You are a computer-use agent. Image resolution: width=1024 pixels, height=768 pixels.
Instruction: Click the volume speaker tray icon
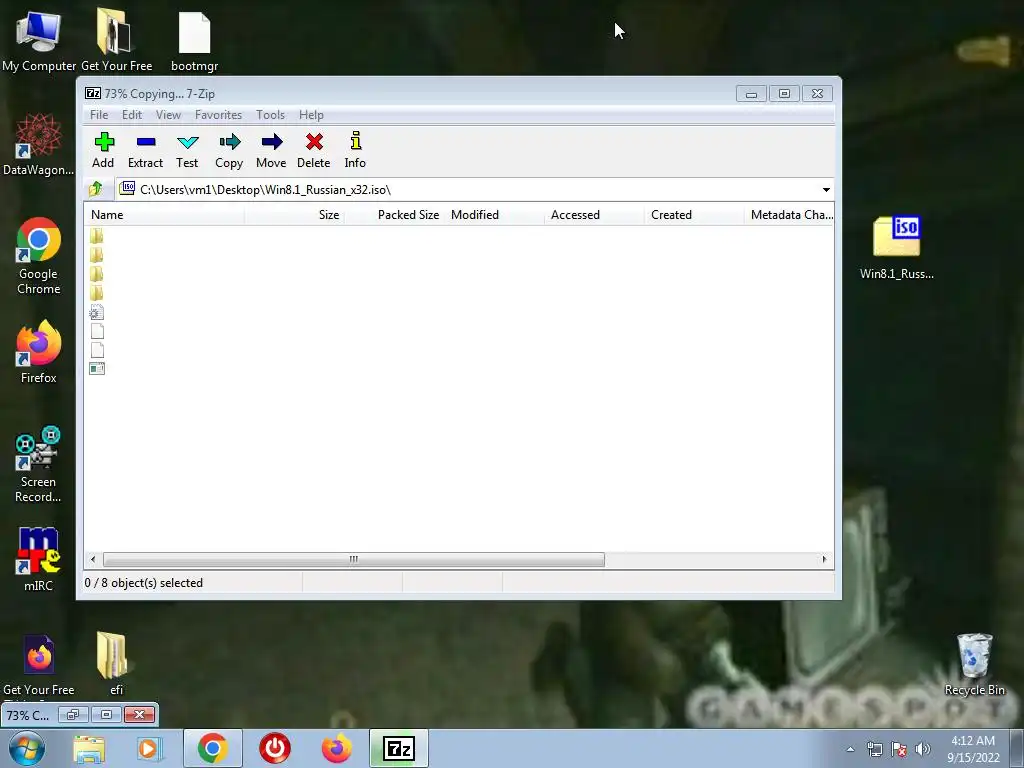point(923,749)
